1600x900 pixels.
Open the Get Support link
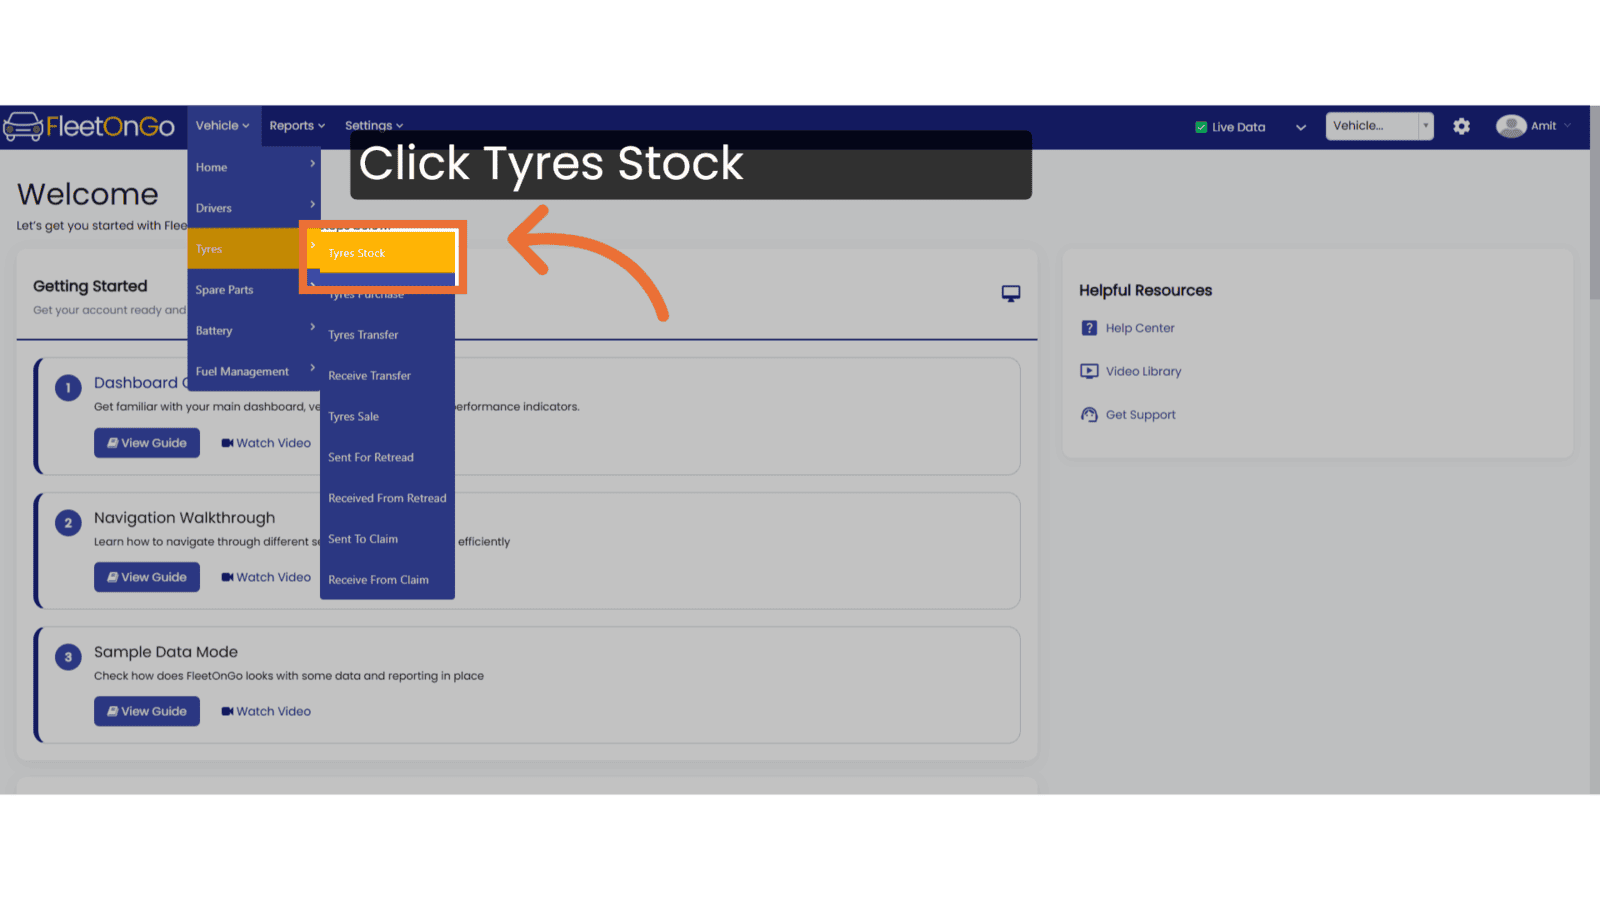point(1140,415)
